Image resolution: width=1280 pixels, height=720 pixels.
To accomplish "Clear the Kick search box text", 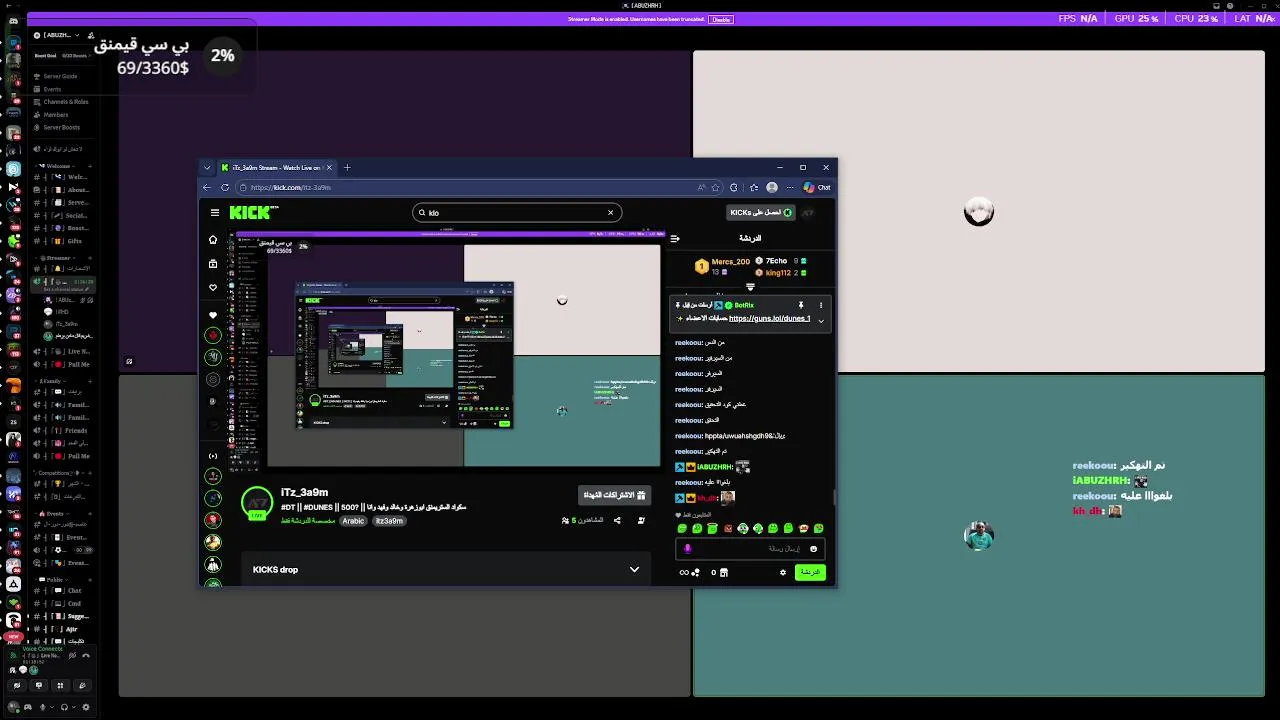I will point(610,212).
